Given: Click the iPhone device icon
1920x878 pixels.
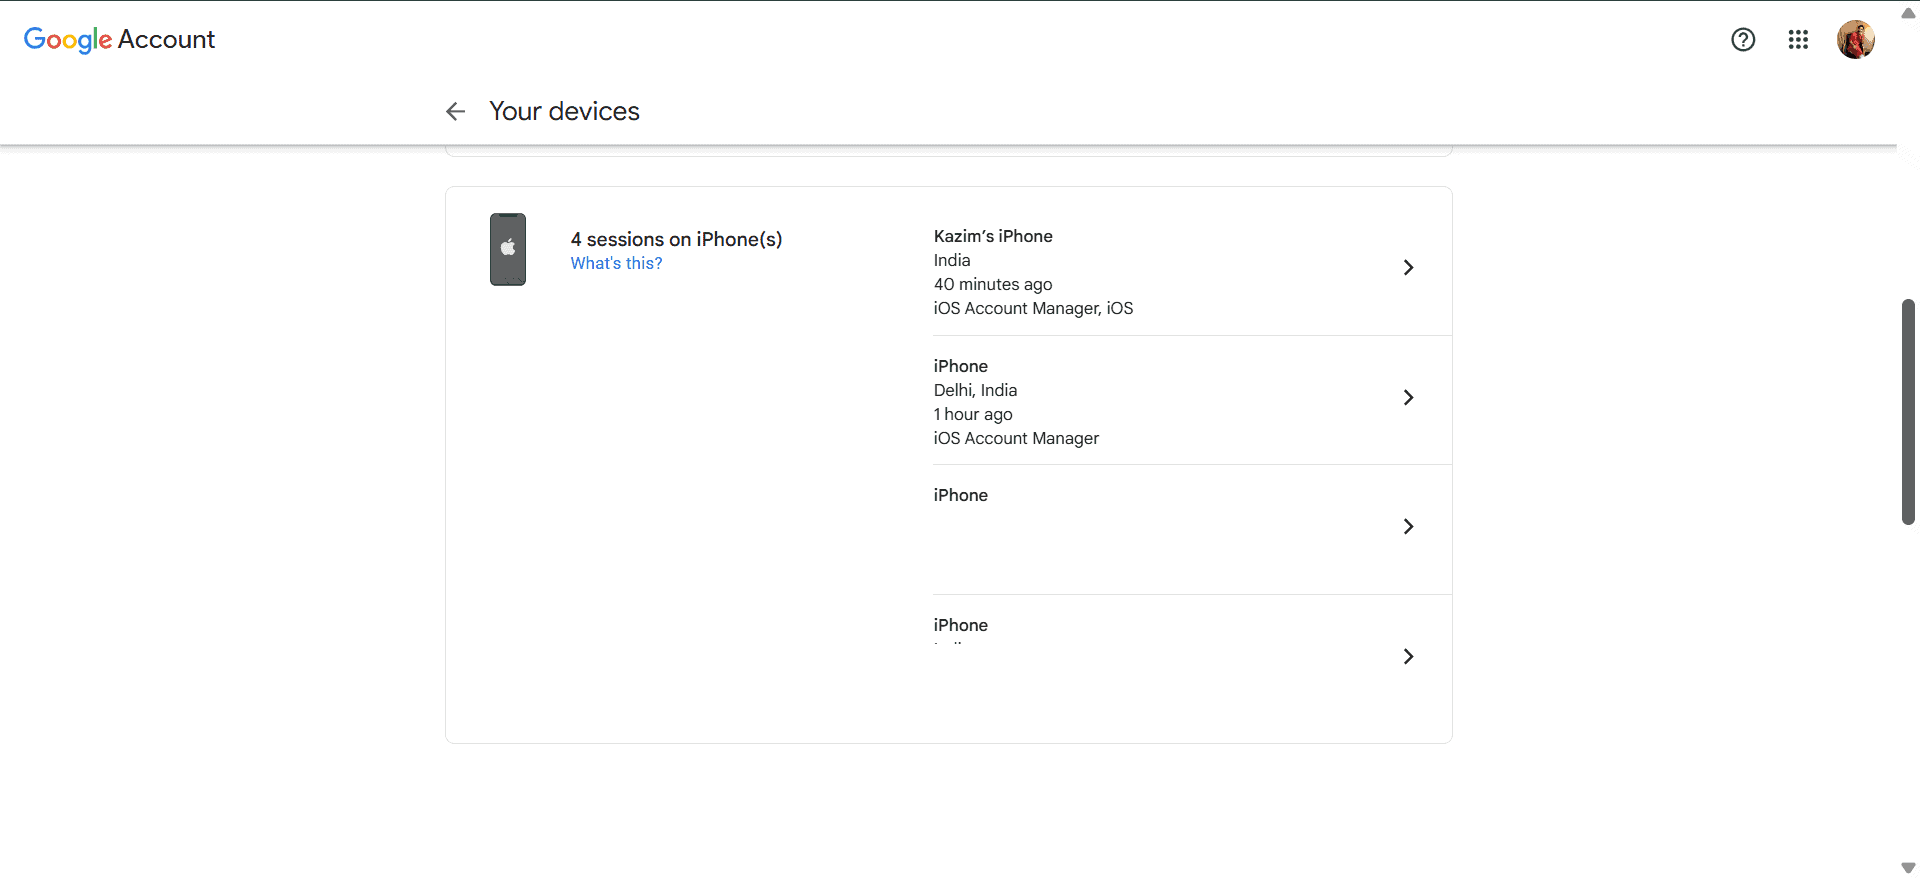Looking at the screenshot, I should coord(508,249).
